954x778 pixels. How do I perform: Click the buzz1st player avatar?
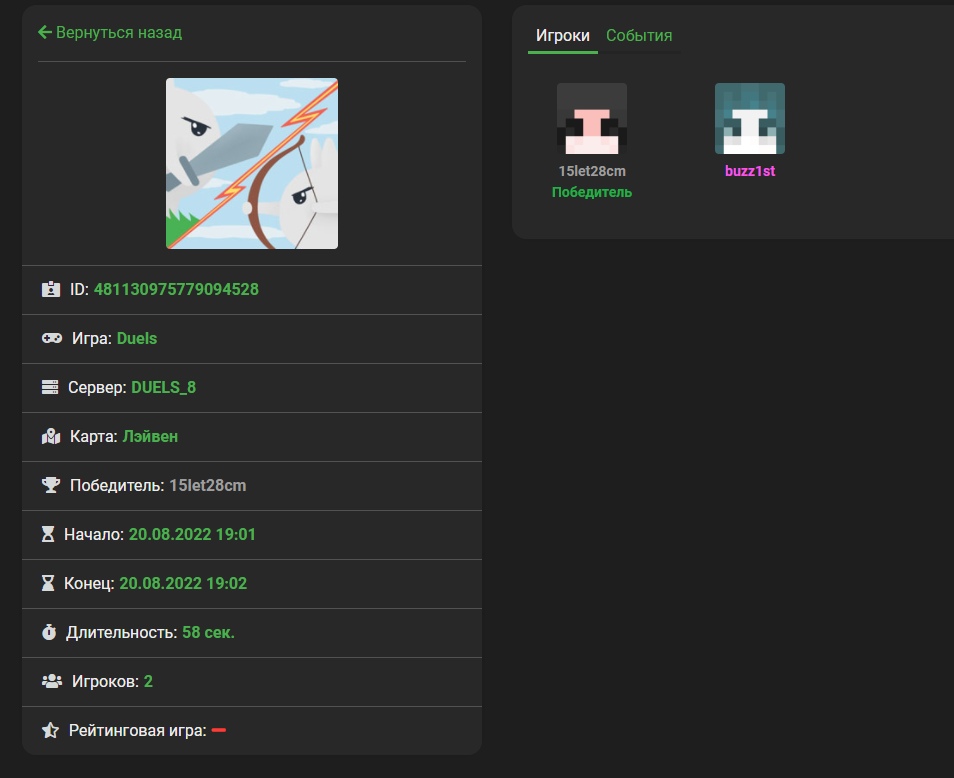pos(750,119)
